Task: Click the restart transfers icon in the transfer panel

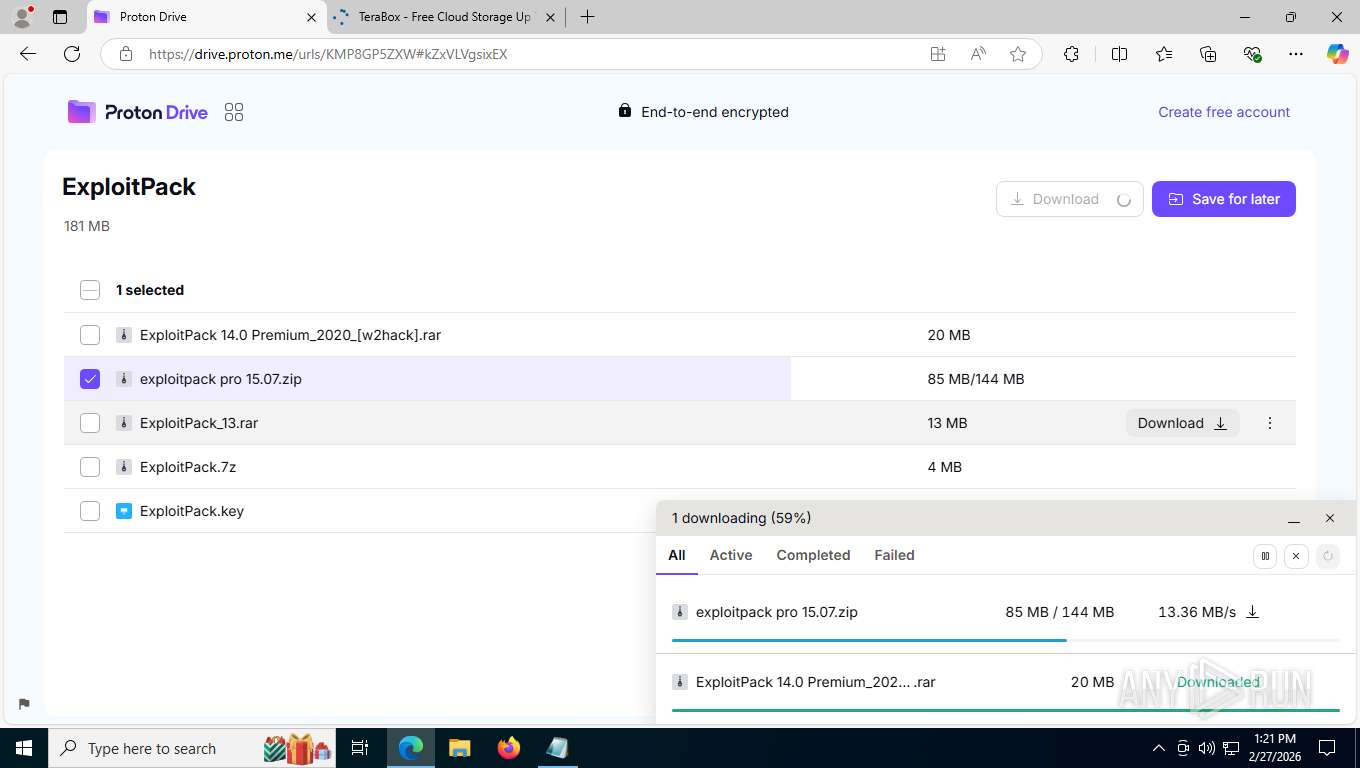Action: pyautogui.click(x=1328, y=556)
